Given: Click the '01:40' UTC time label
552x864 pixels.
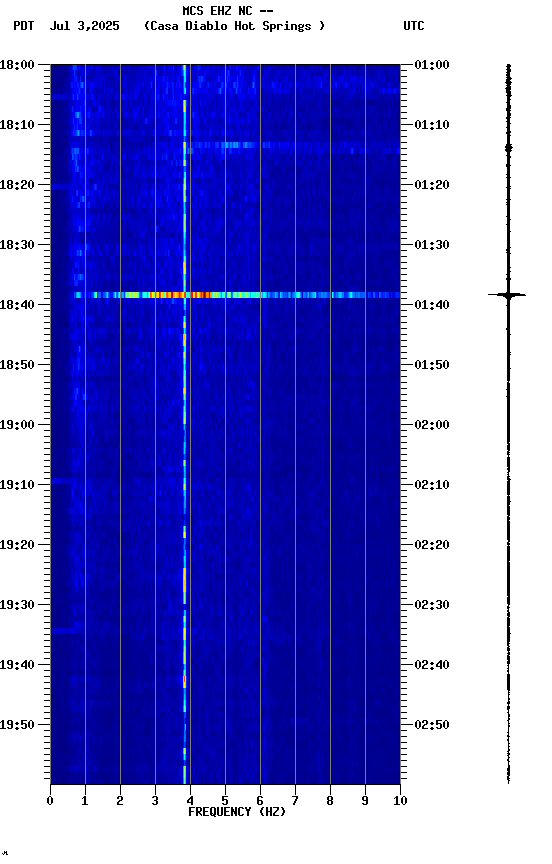Looking at the screenshot, I should click(x=432, y=305).
